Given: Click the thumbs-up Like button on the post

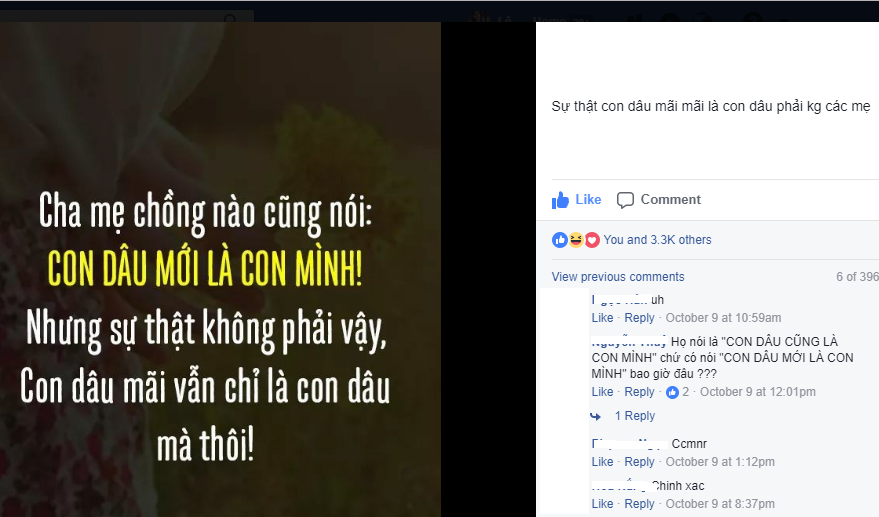Looking at the screenshot, I should point(576,200).
